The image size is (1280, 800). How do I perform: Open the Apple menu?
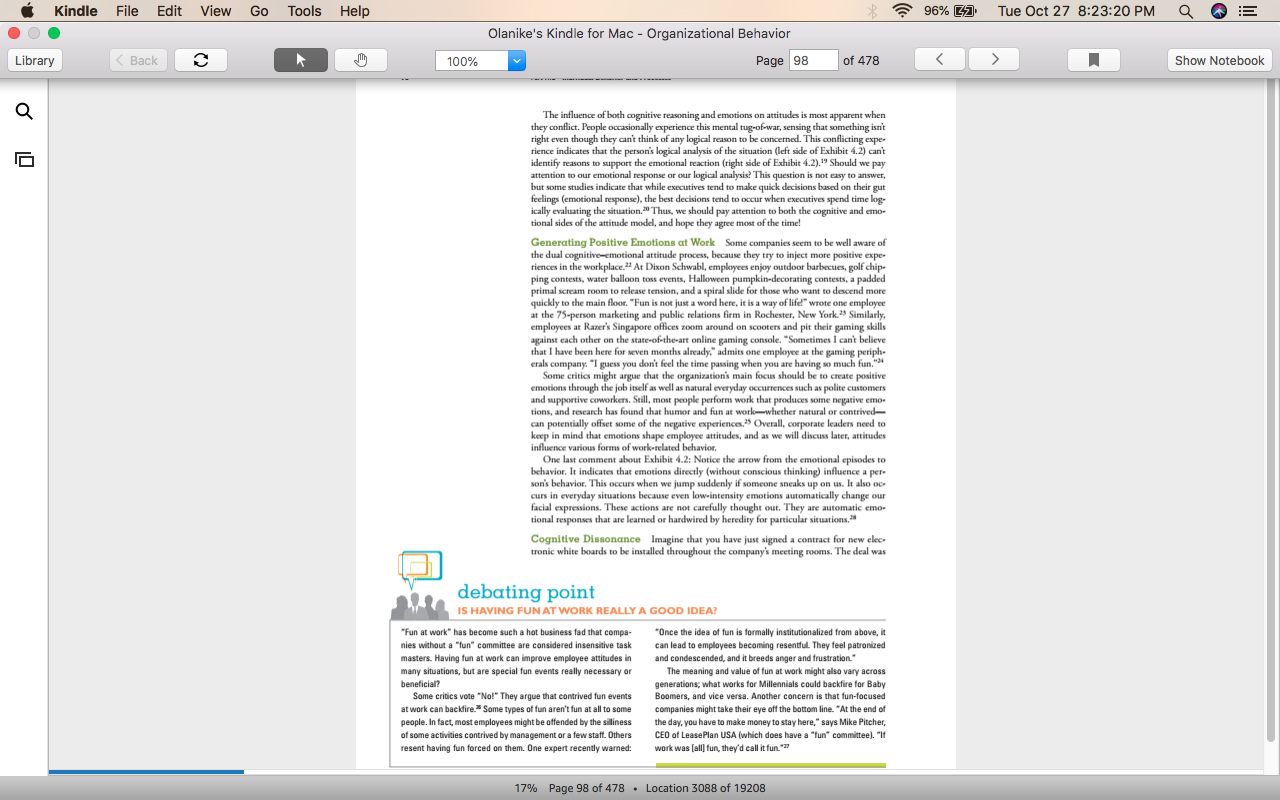[x=27, y=11]
